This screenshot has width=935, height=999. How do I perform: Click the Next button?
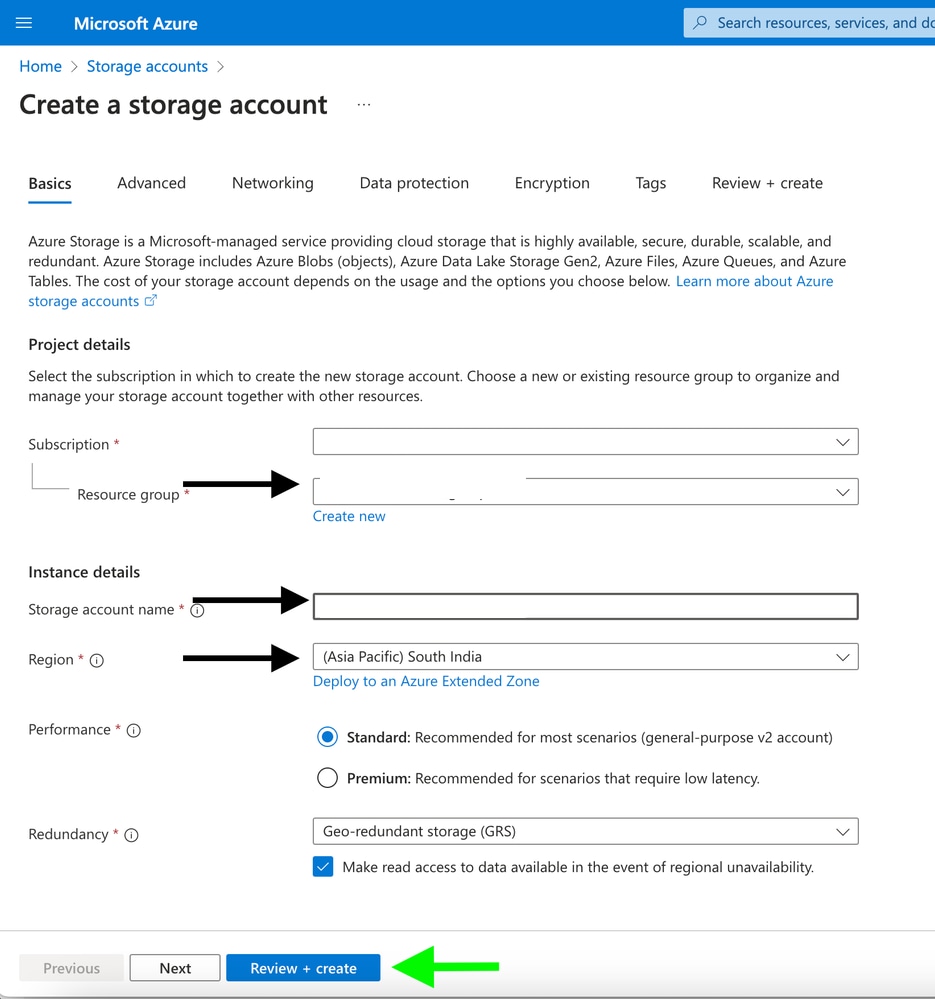tap(175, 968)
